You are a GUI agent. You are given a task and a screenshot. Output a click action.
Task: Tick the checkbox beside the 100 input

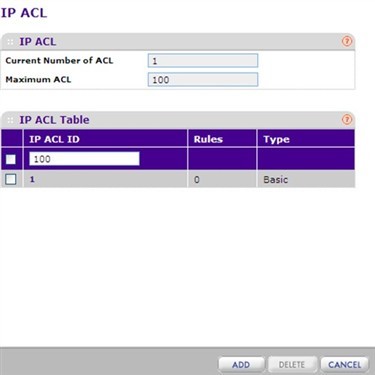click(x=11, y=159)
